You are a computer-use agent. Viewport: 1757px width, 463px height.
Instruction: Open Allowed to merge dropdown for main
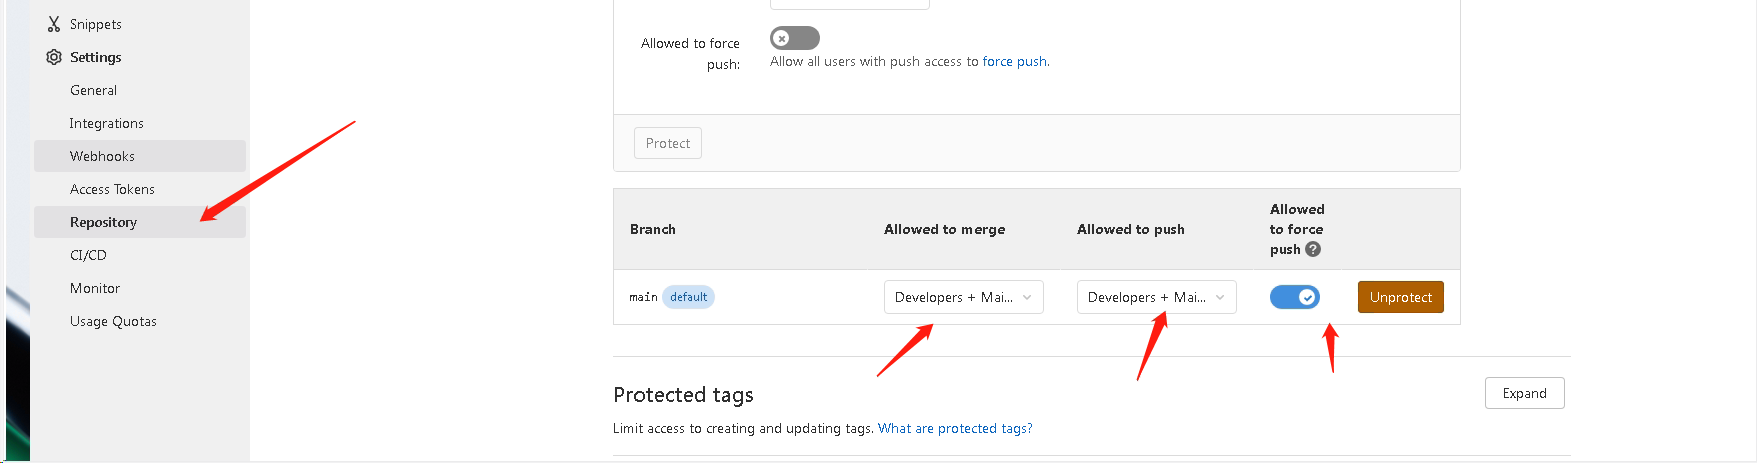click(x=963, y=297)
